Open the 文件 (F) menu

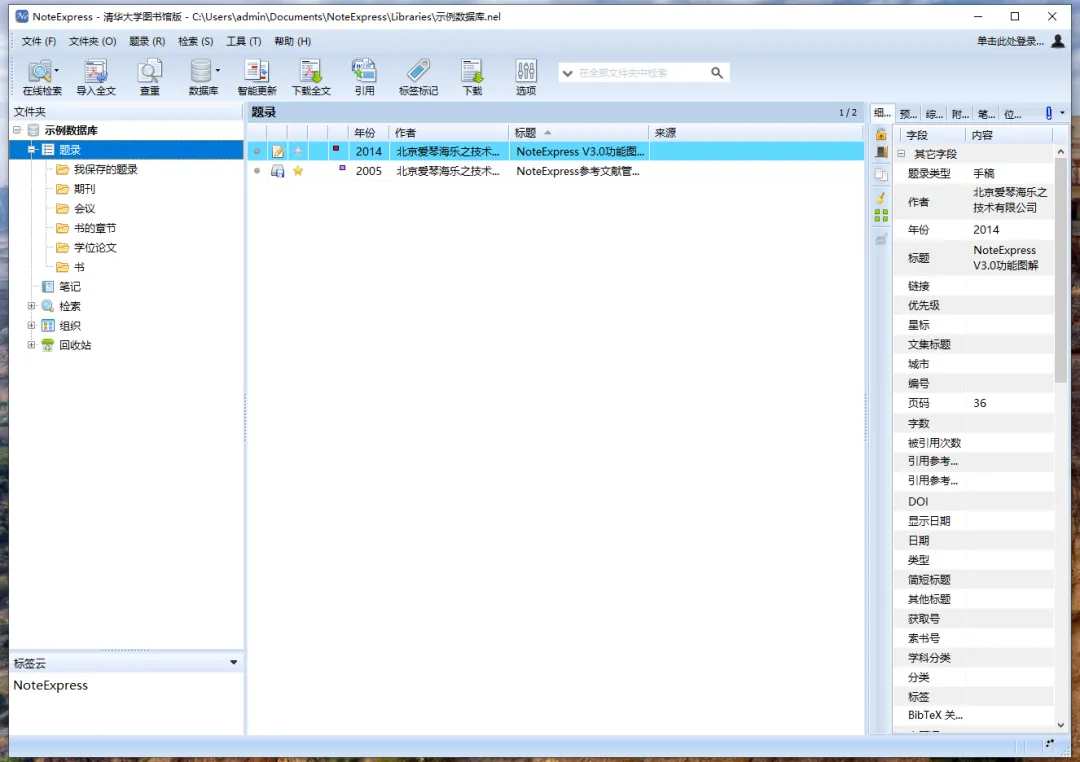[x=39, y=41]
